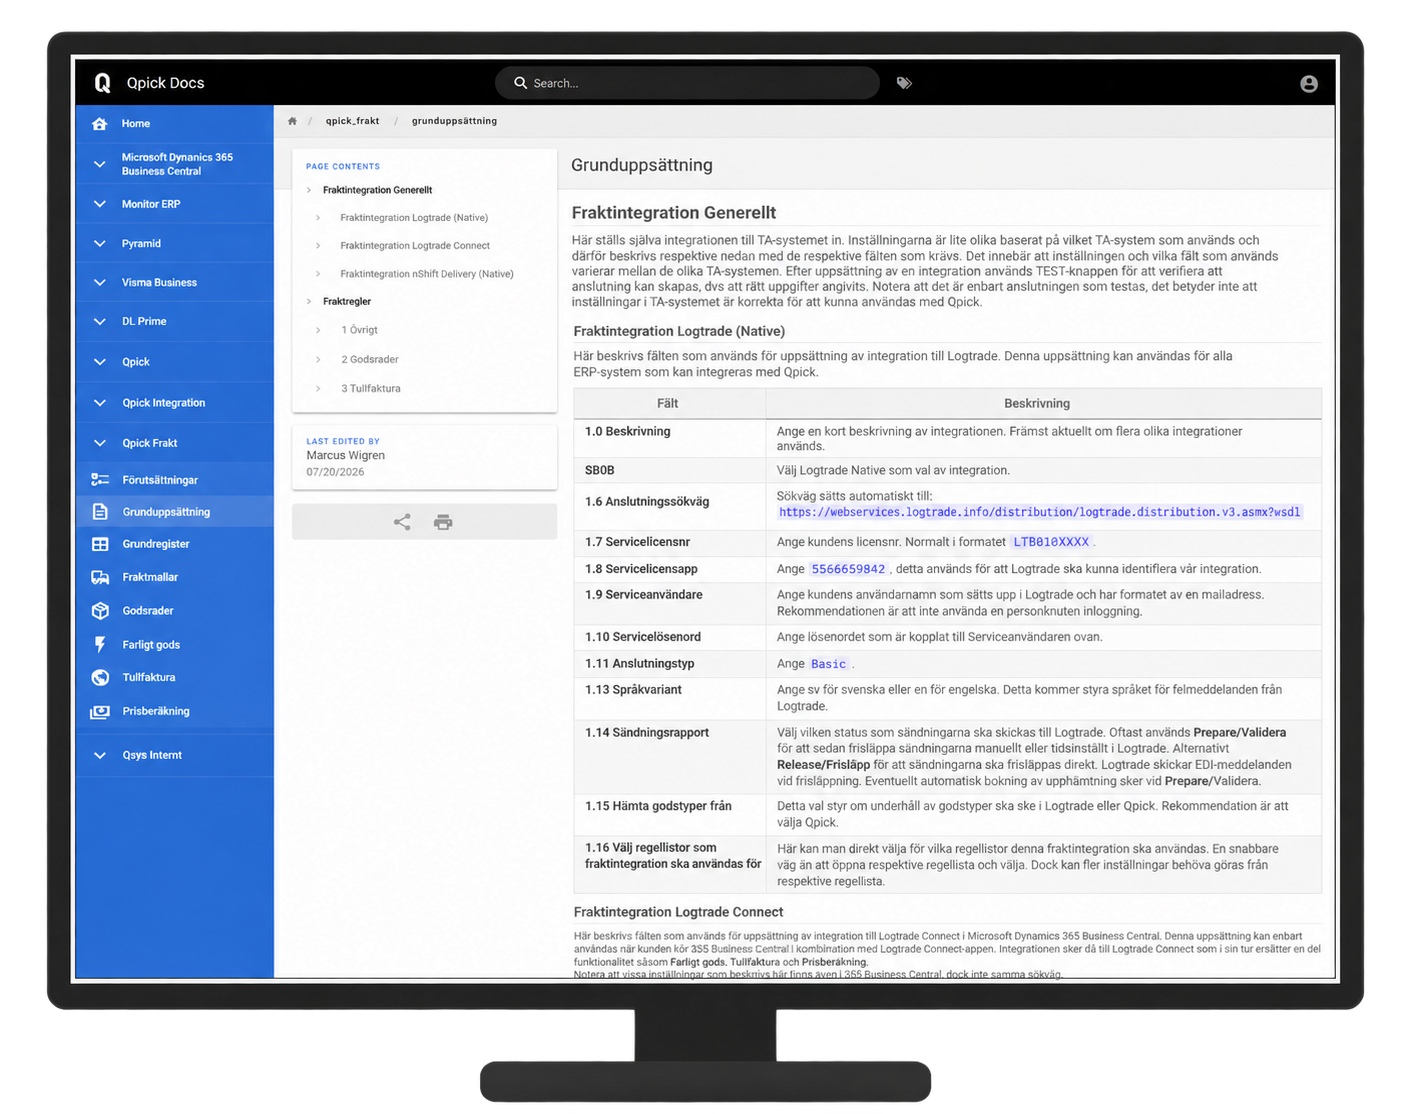Click the 5566659842 code value
This screenshot has height=1114, width=1411.
[848, 569]
